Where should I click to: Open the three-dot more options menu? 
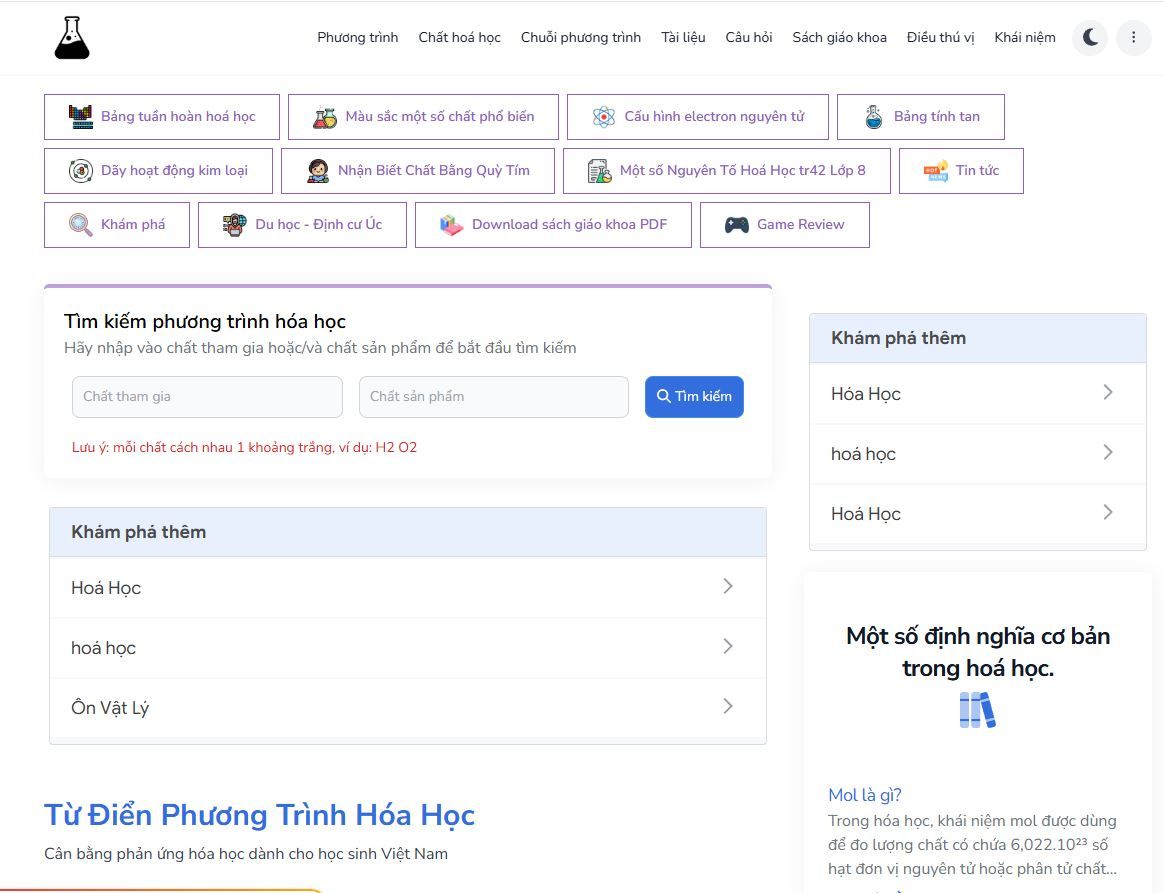(x=1134, y=37)
